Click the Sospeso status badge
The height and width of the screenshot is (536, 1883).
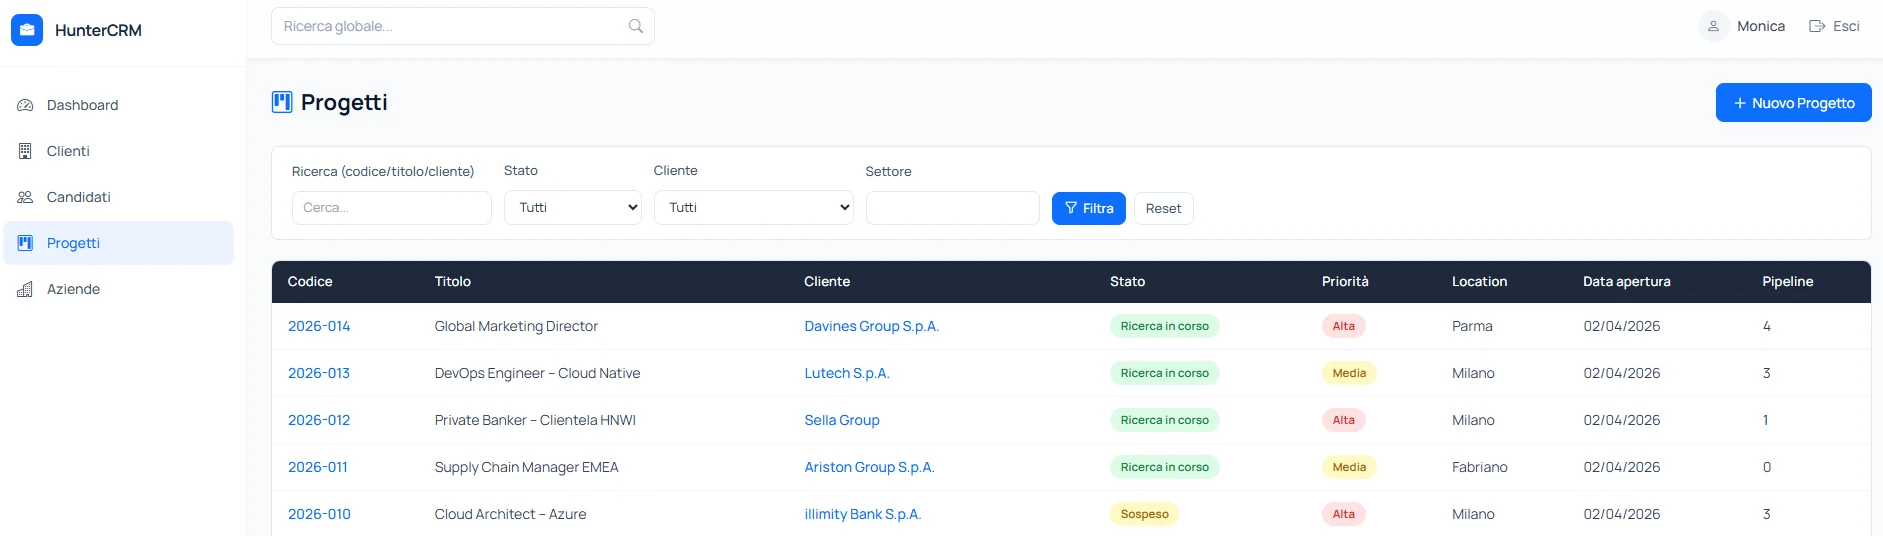[1144, 514]
